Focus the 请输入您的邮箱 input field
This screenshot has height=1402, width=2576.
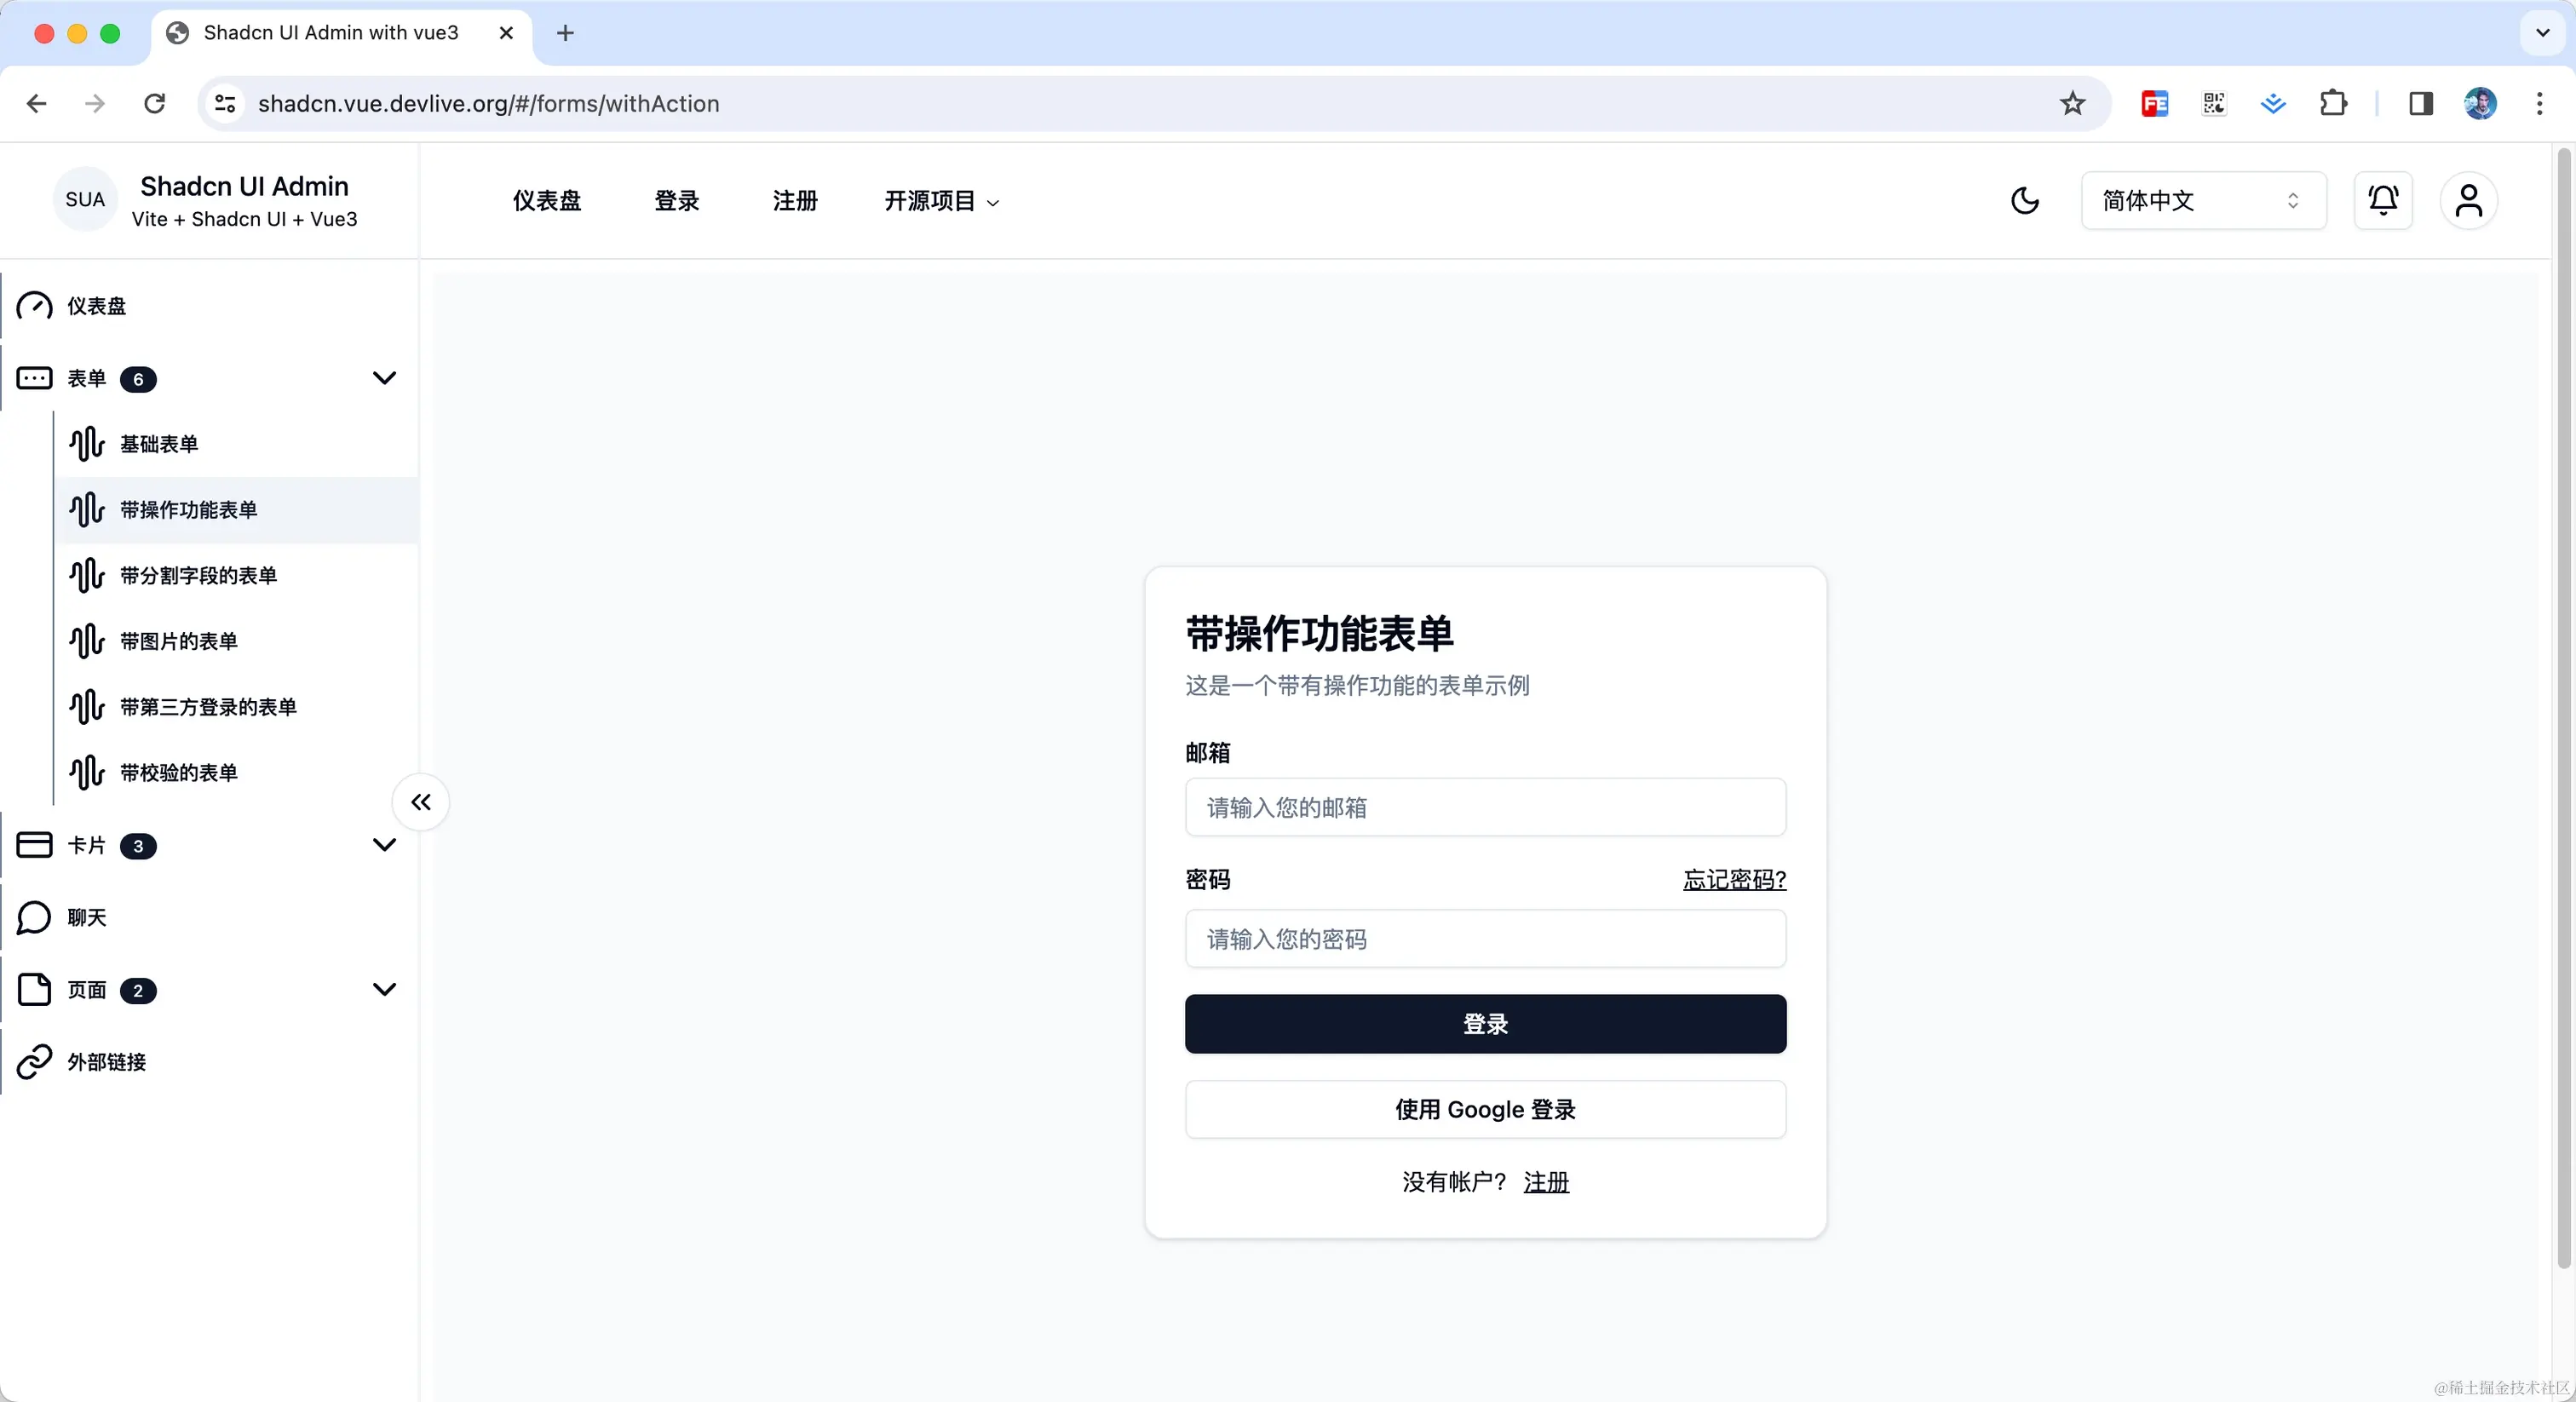tap(1485, 807)
